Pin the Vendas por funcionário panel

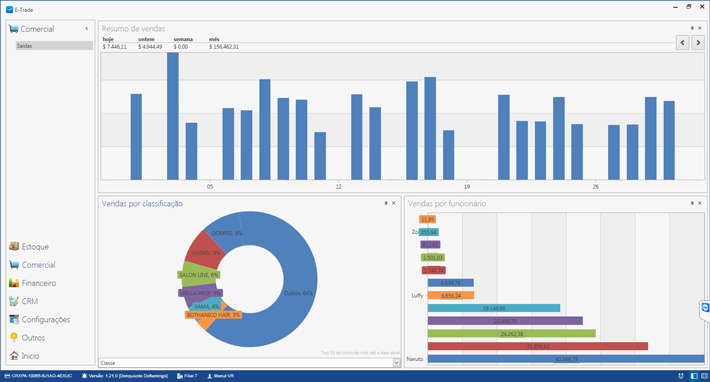692,203
